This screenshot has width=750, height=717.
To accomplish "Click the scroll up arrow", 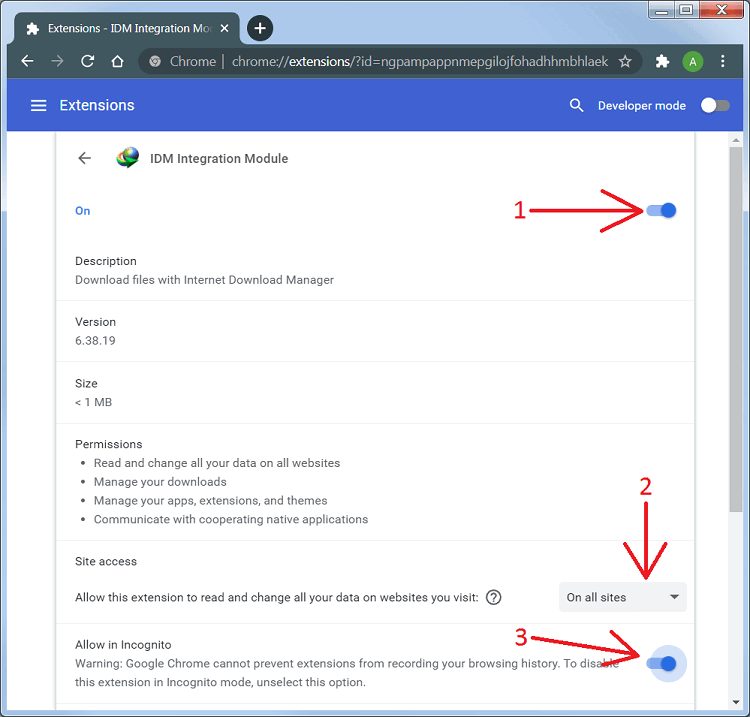I will coord(736,140).
